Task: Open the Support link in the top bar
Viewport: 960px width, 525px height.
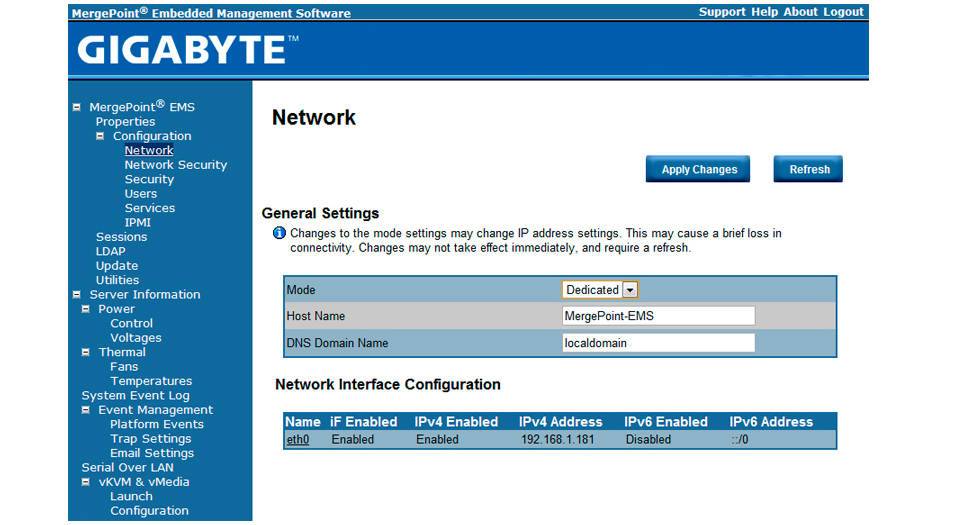Action: [x=722, y=12]
